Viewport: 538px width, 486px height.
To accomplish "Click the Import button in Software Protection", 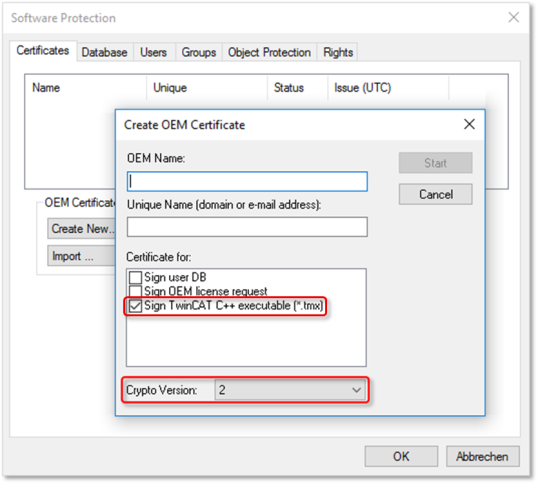I will tap(81, 256).
